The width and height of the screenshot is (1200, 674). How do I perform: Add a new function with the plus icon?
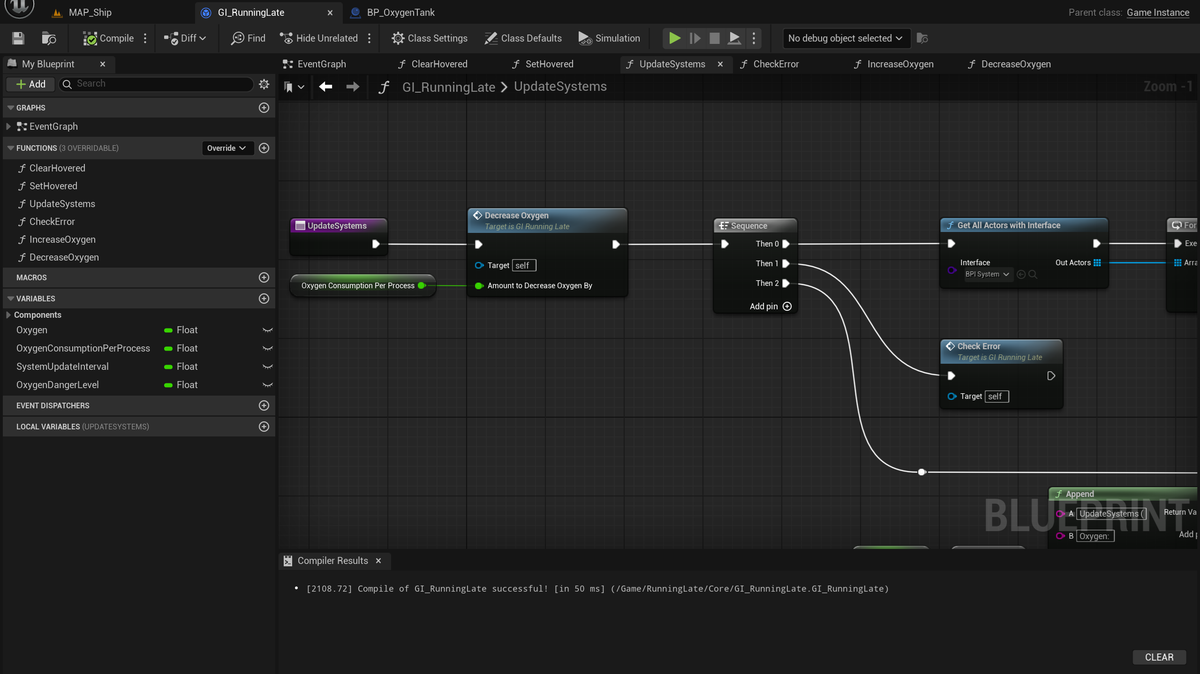pyautogui.click(x=264, y=148)
